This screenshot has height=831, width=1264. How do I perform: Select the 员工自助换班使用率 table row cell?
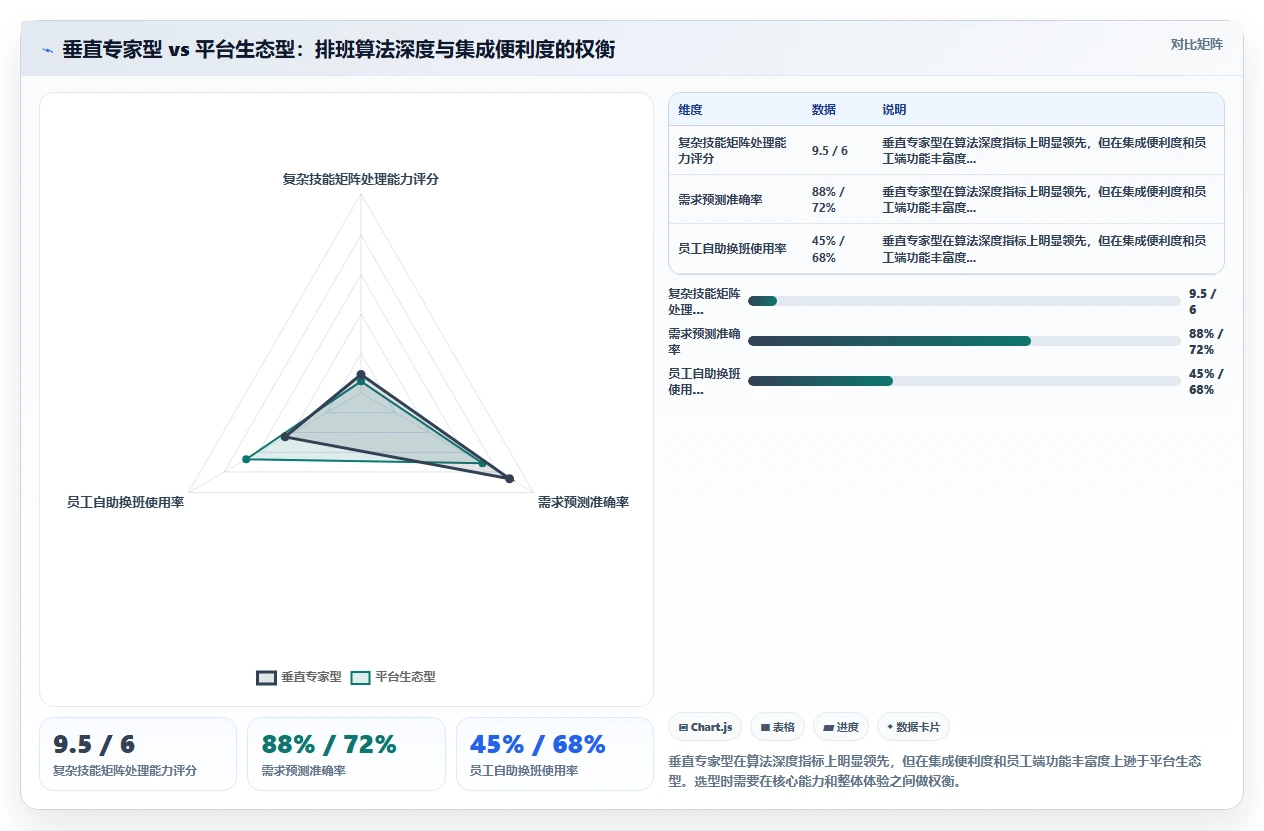tap(735, 248)
